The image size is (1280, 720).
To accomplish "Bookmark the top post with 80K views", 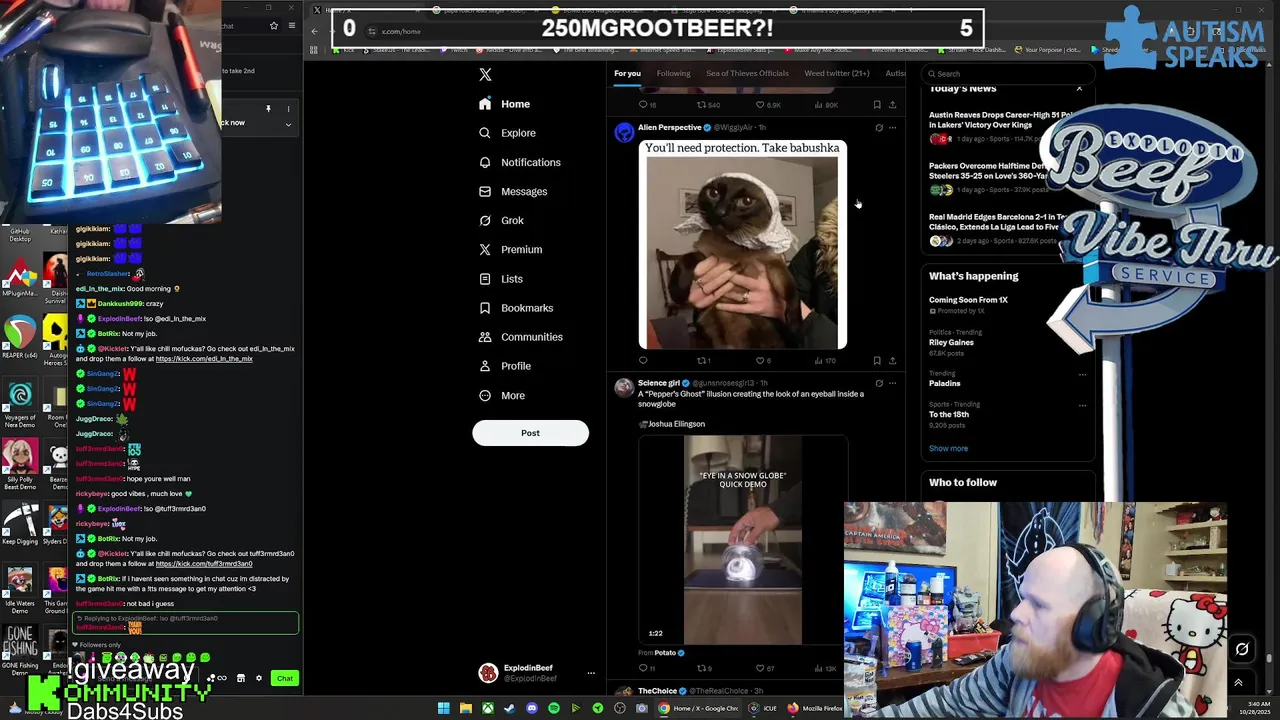I will pyautogui.click(x=877, y=105).
